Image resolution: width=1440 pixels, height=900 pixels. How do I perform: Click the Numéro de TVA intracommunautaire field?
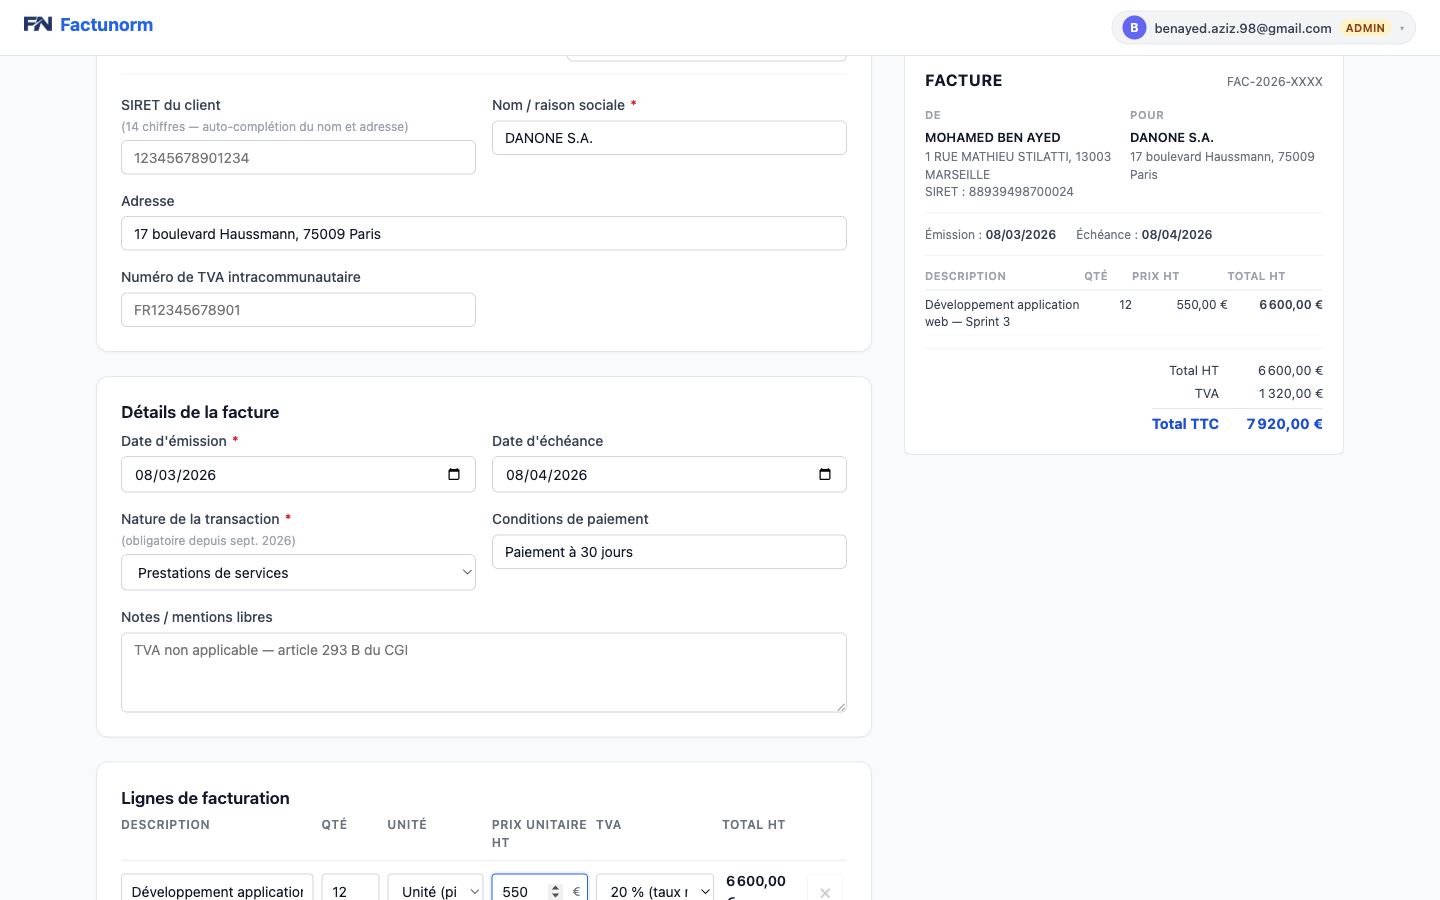click(x=298, y=310)
